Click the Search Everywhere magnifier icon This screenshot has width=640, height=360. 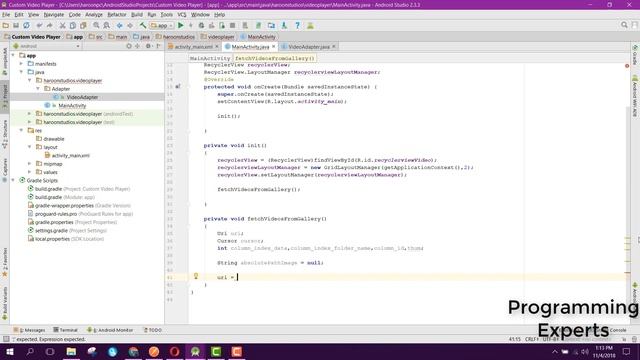coord(624,25)
